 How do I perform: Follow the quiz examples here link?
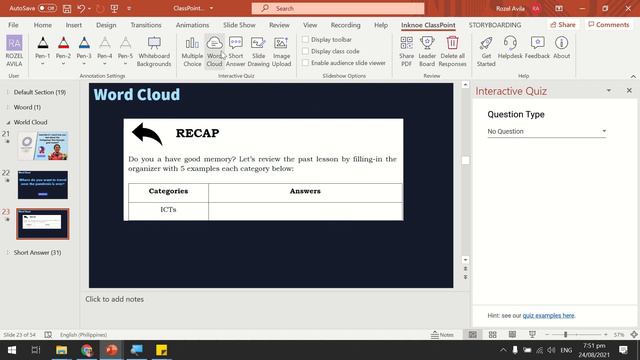point(548,316)
